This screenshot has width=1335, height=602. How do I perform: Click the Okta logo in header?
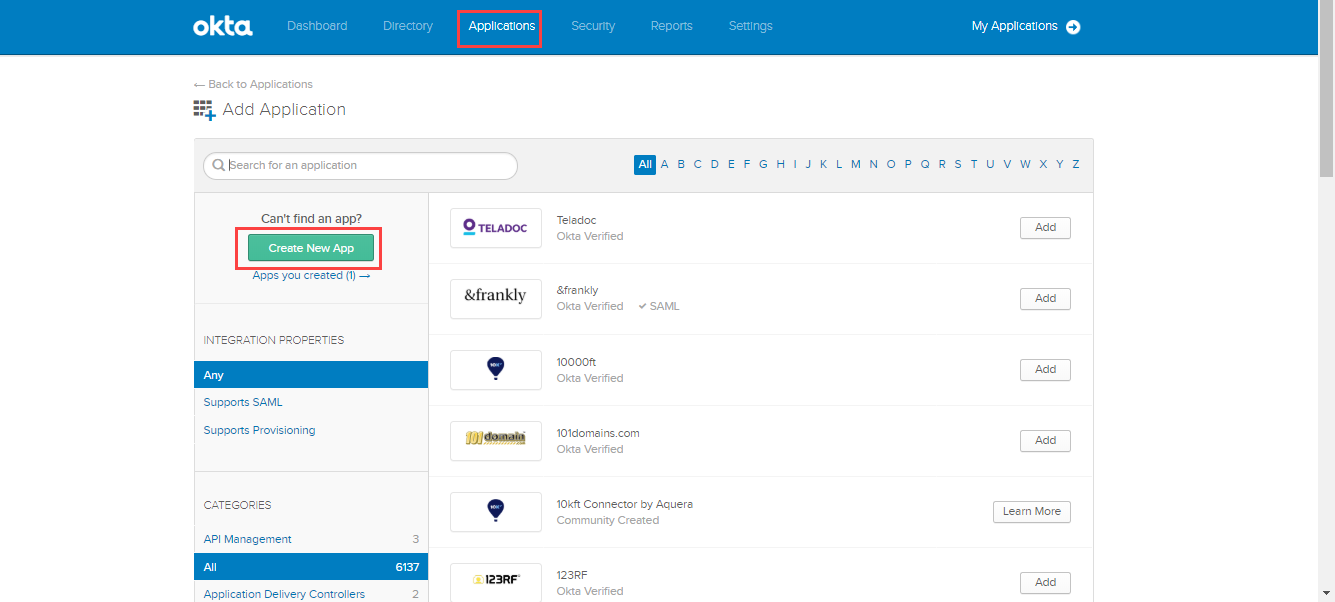222,26
